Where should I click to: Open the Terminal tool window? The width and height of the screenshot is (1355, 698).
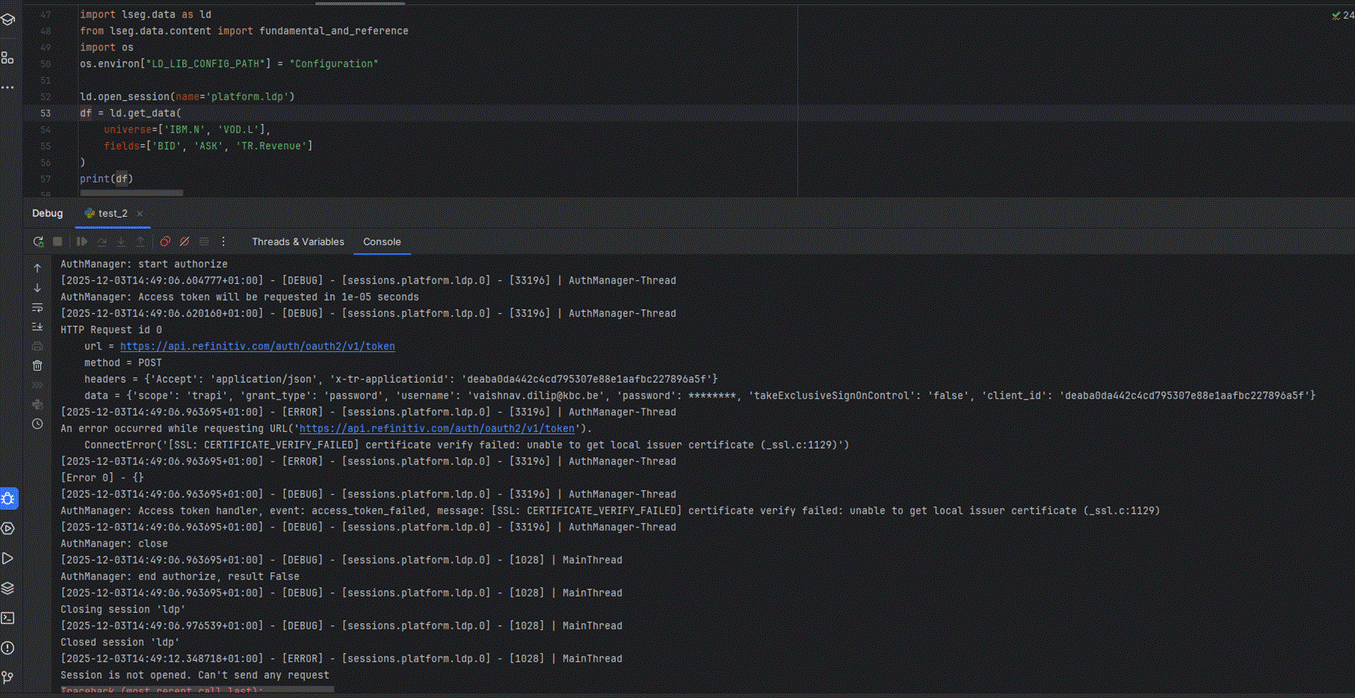click(x=8, y=618)
